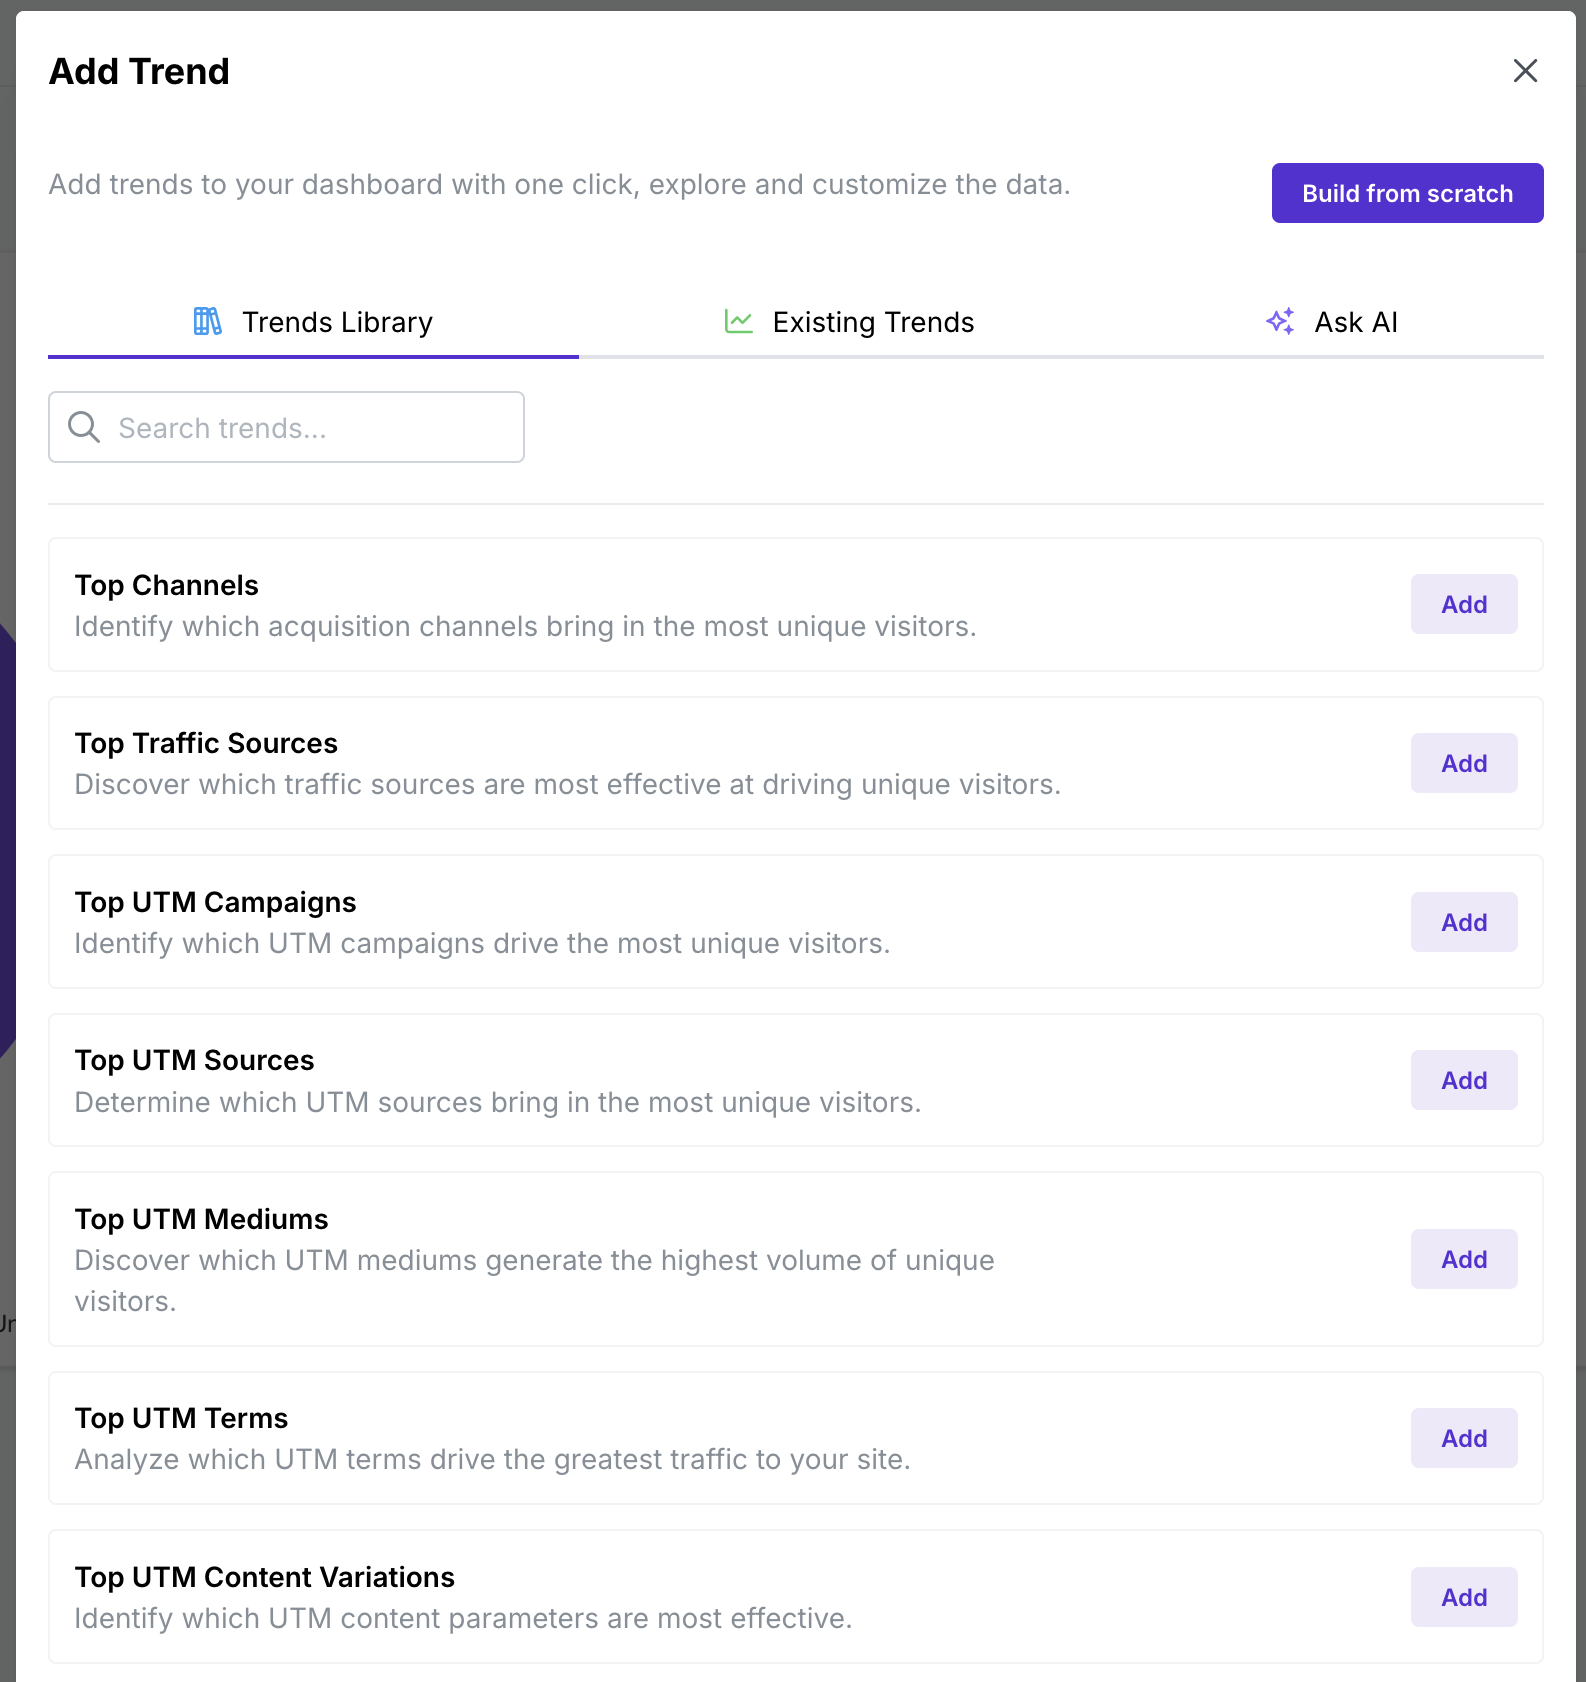1586x1682 pixels.
Task: Click the Top UTM Campaigns card title
Action: tap(215, 902)
